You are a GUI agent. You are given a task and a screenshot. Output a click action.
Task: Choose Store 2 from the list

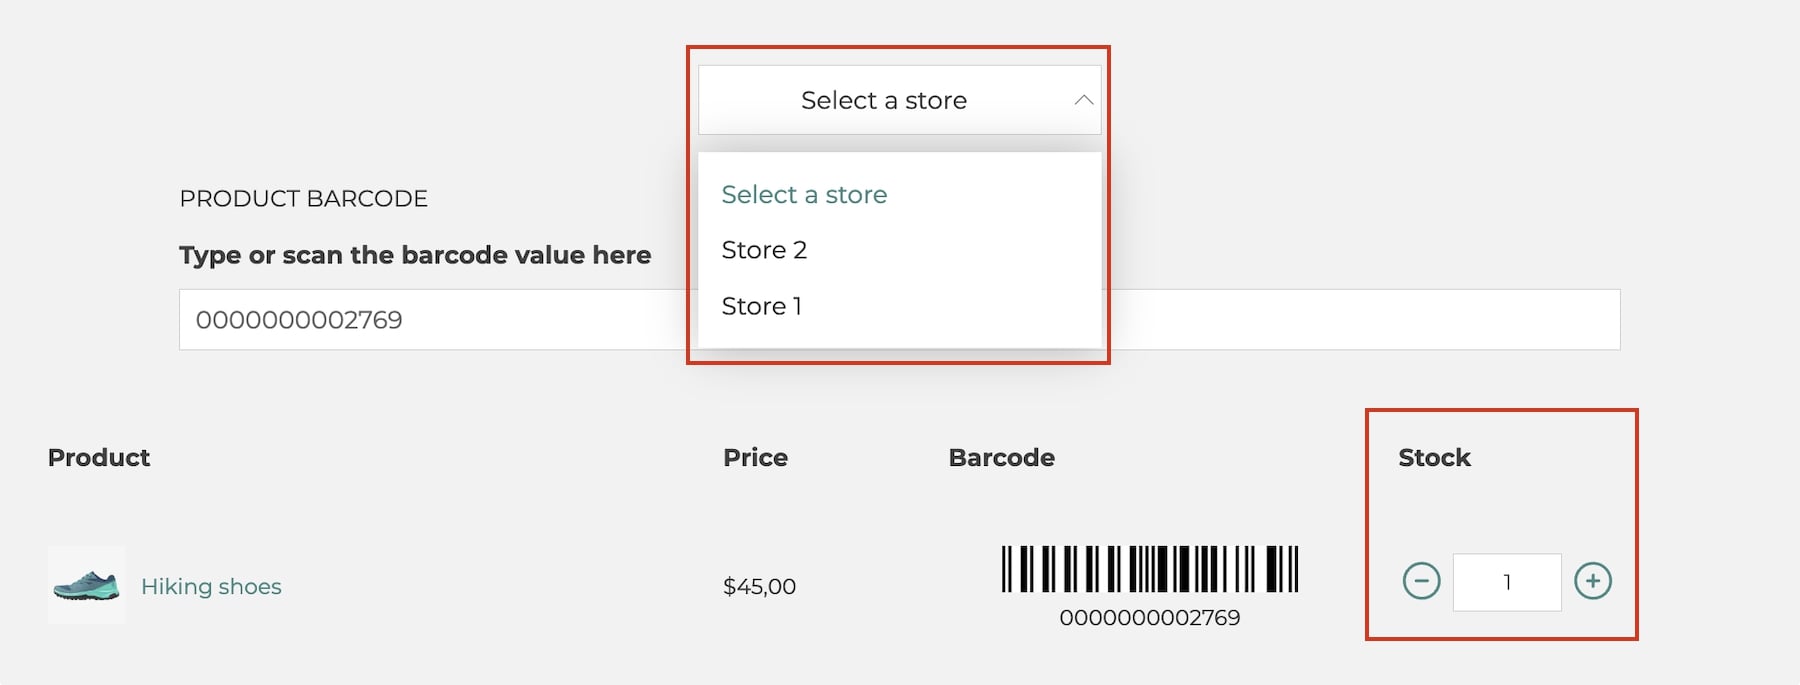click(764, 250)
